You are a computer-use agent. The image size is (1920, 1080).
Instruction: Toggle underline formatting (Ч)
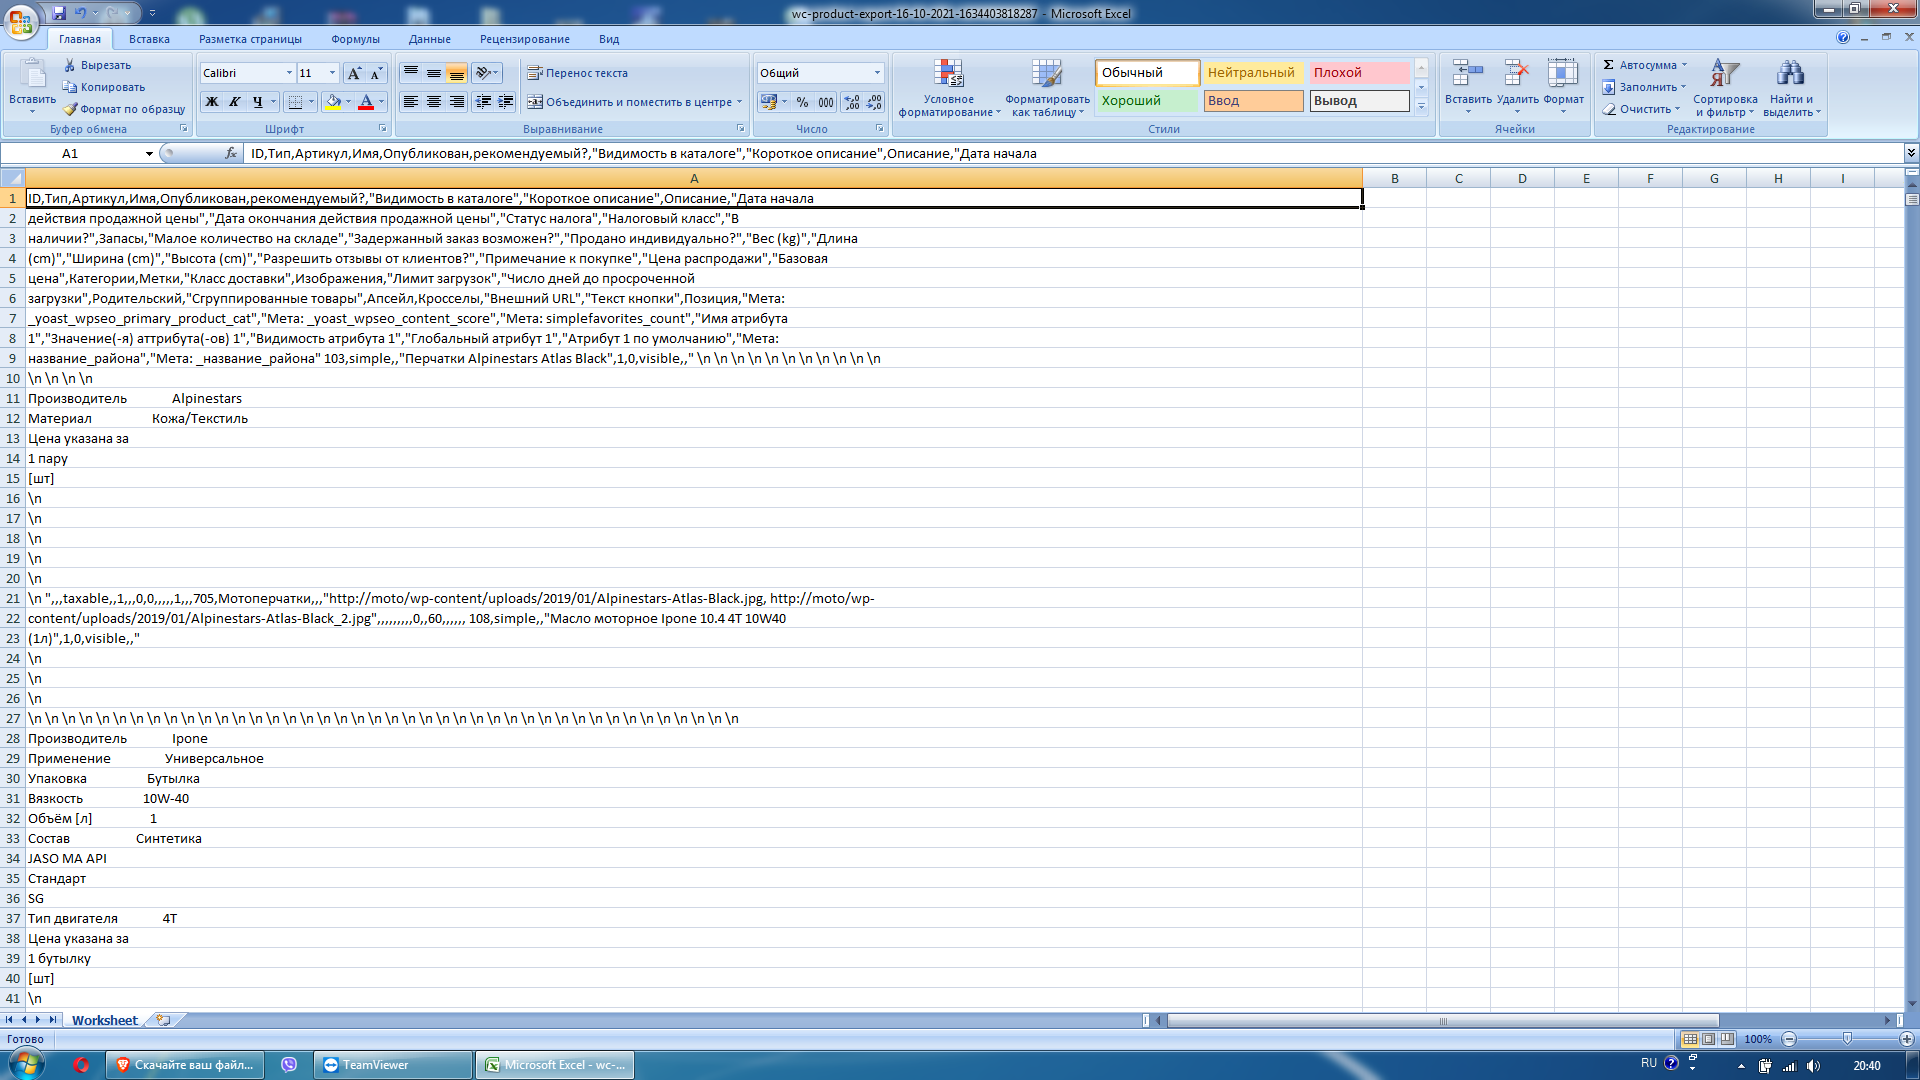point(258,102)
